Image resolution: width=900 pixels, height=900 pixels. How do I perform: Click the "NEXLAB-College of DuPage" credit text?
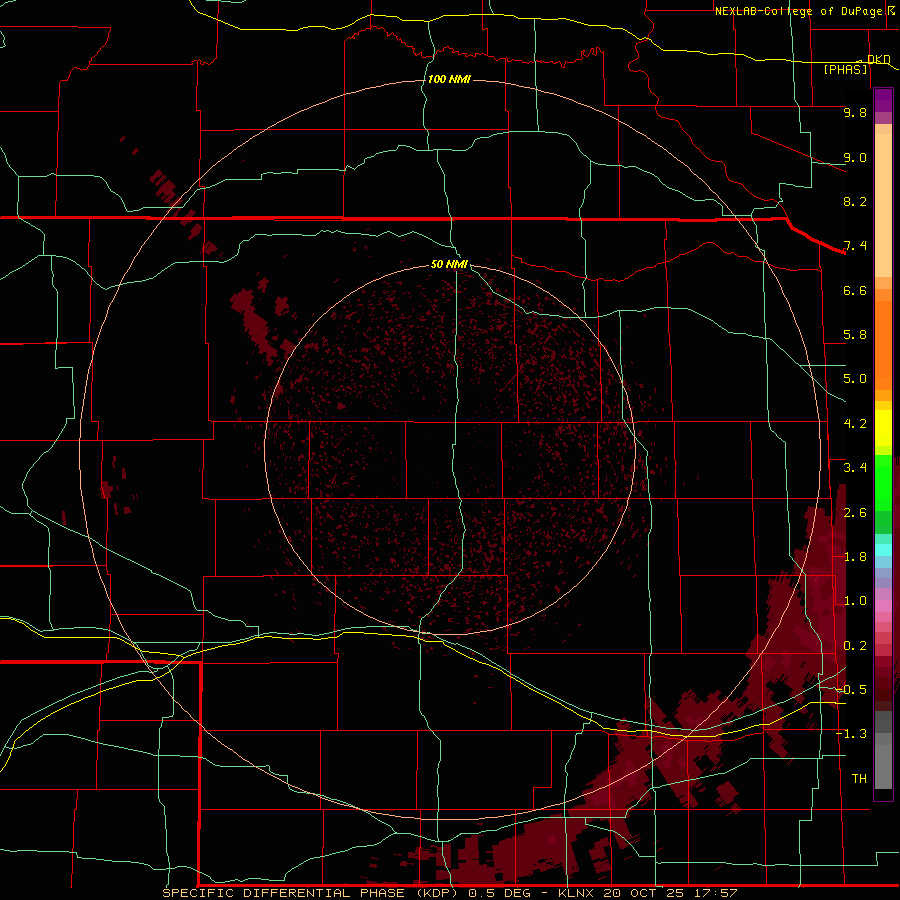pyautogui.click(x=800, y=11)
